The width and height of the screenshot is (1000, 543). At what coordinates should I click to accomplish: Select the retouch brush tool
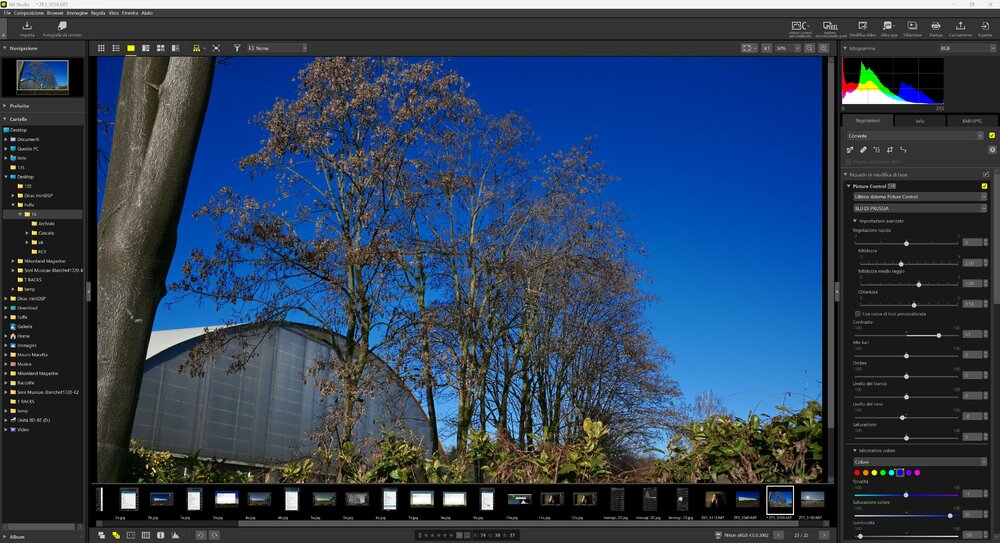click(863, 150)
